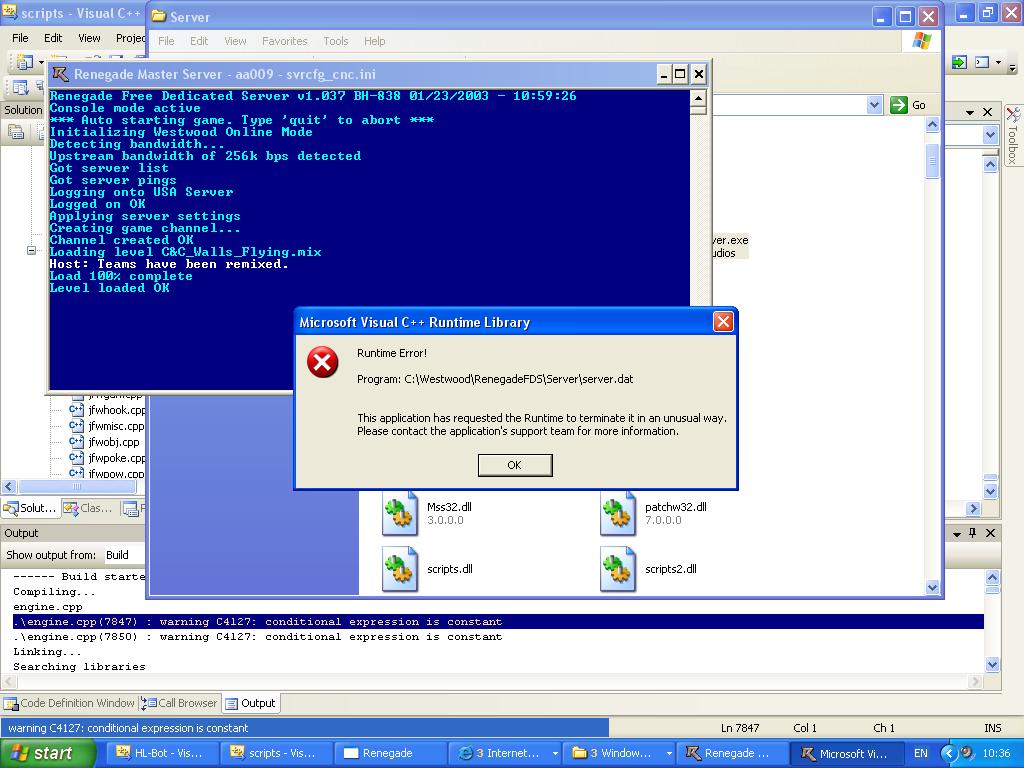Screen dimensions: 1024x768
Task: Open the Favorites menu in Server window
Action: (284, 41)
